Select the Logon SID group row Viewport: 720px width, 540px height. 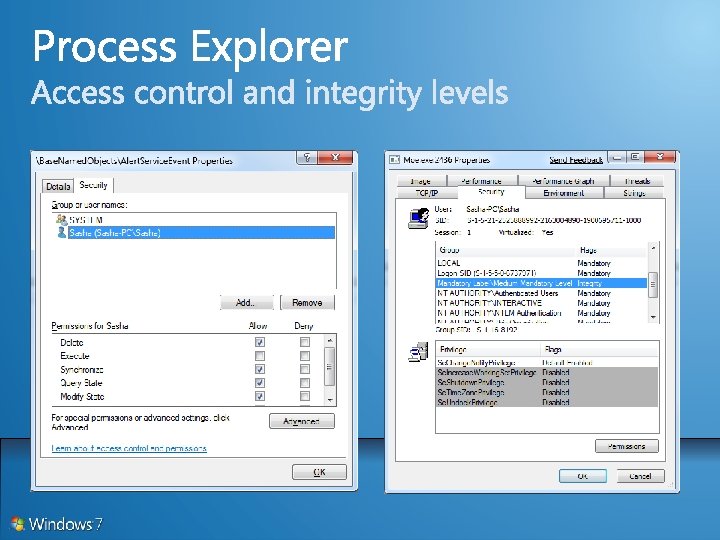541,273
